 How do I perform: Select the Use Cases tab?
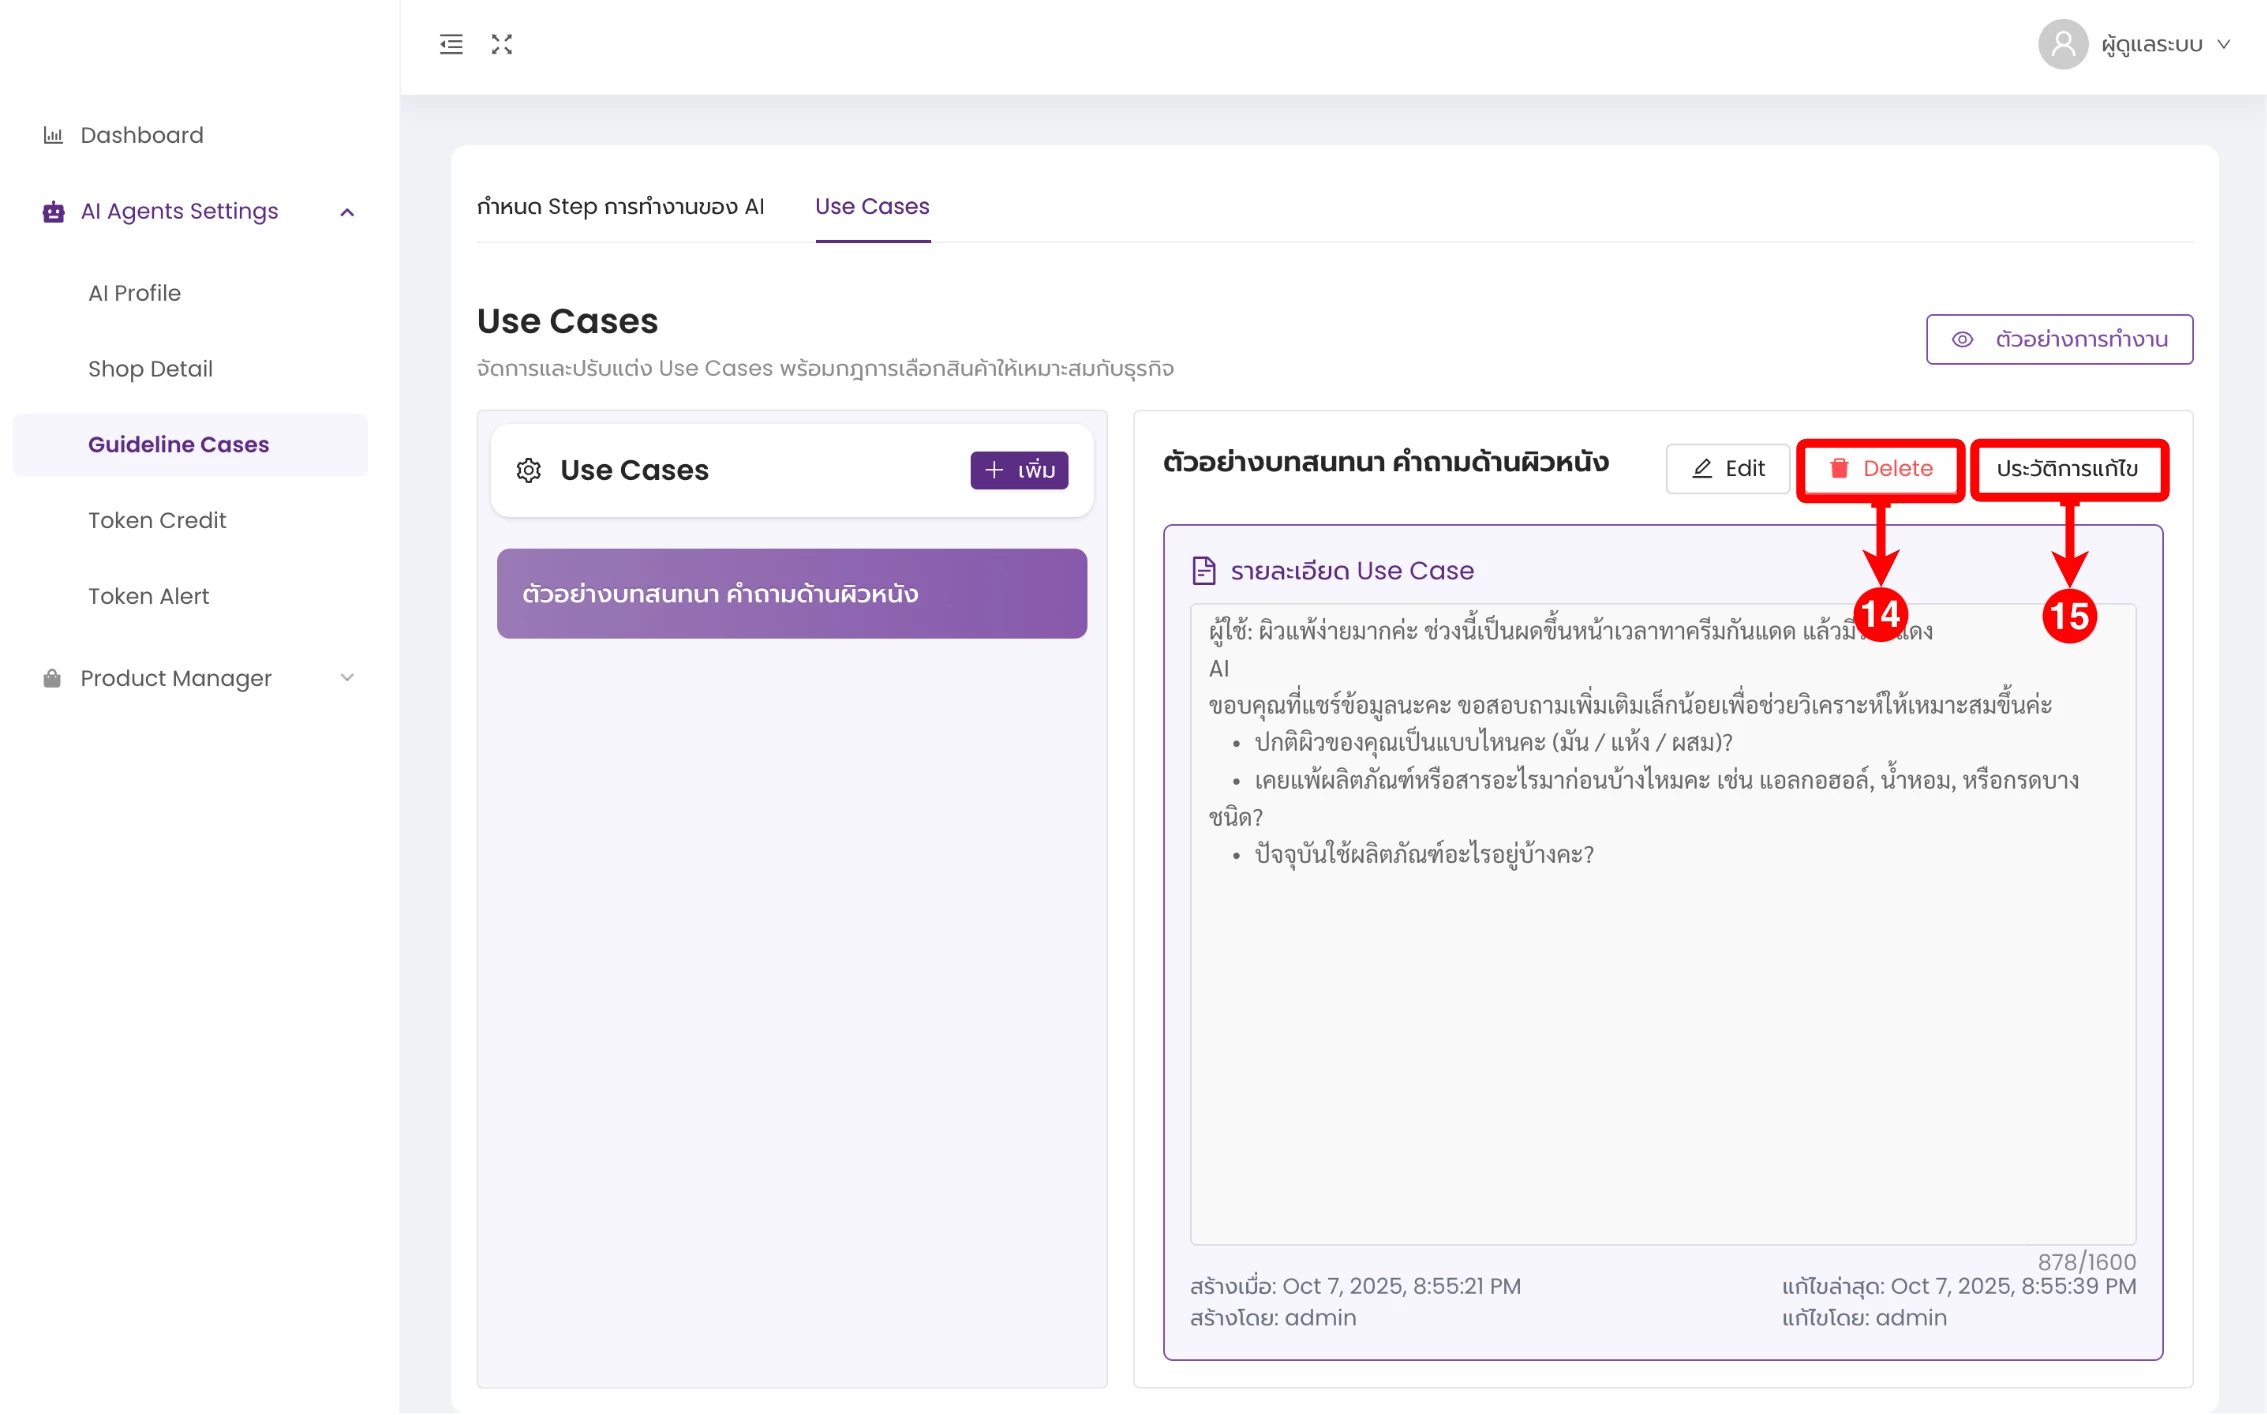pyautogui.click(x=872, y=207)
